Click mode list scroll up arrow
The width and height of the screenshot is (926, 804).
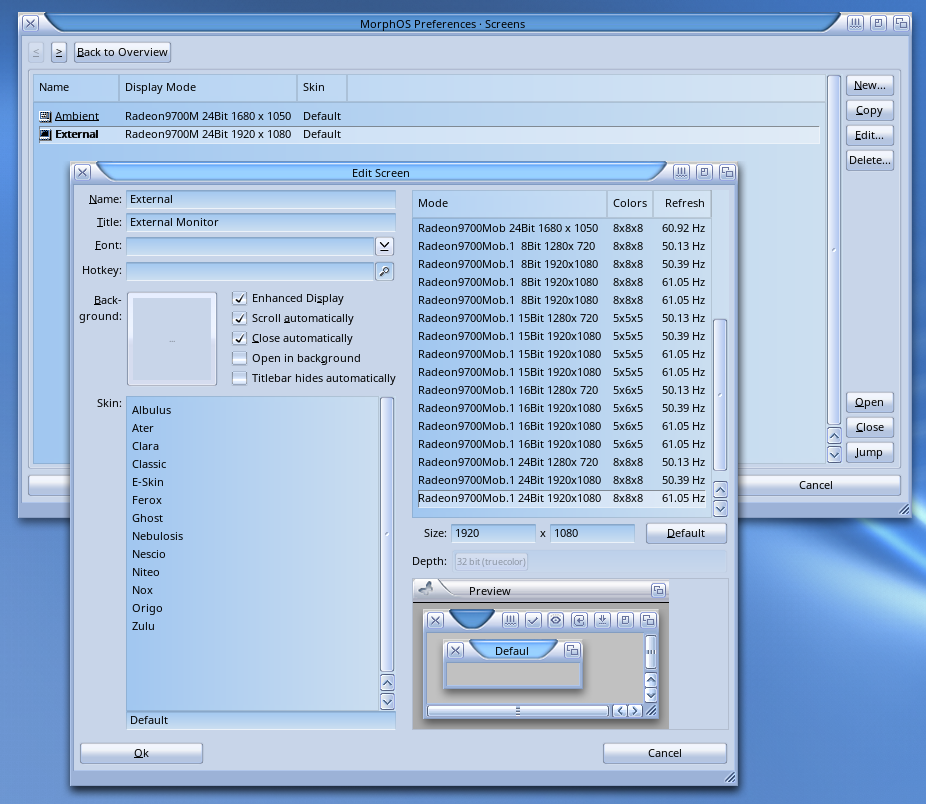(720, 490)
